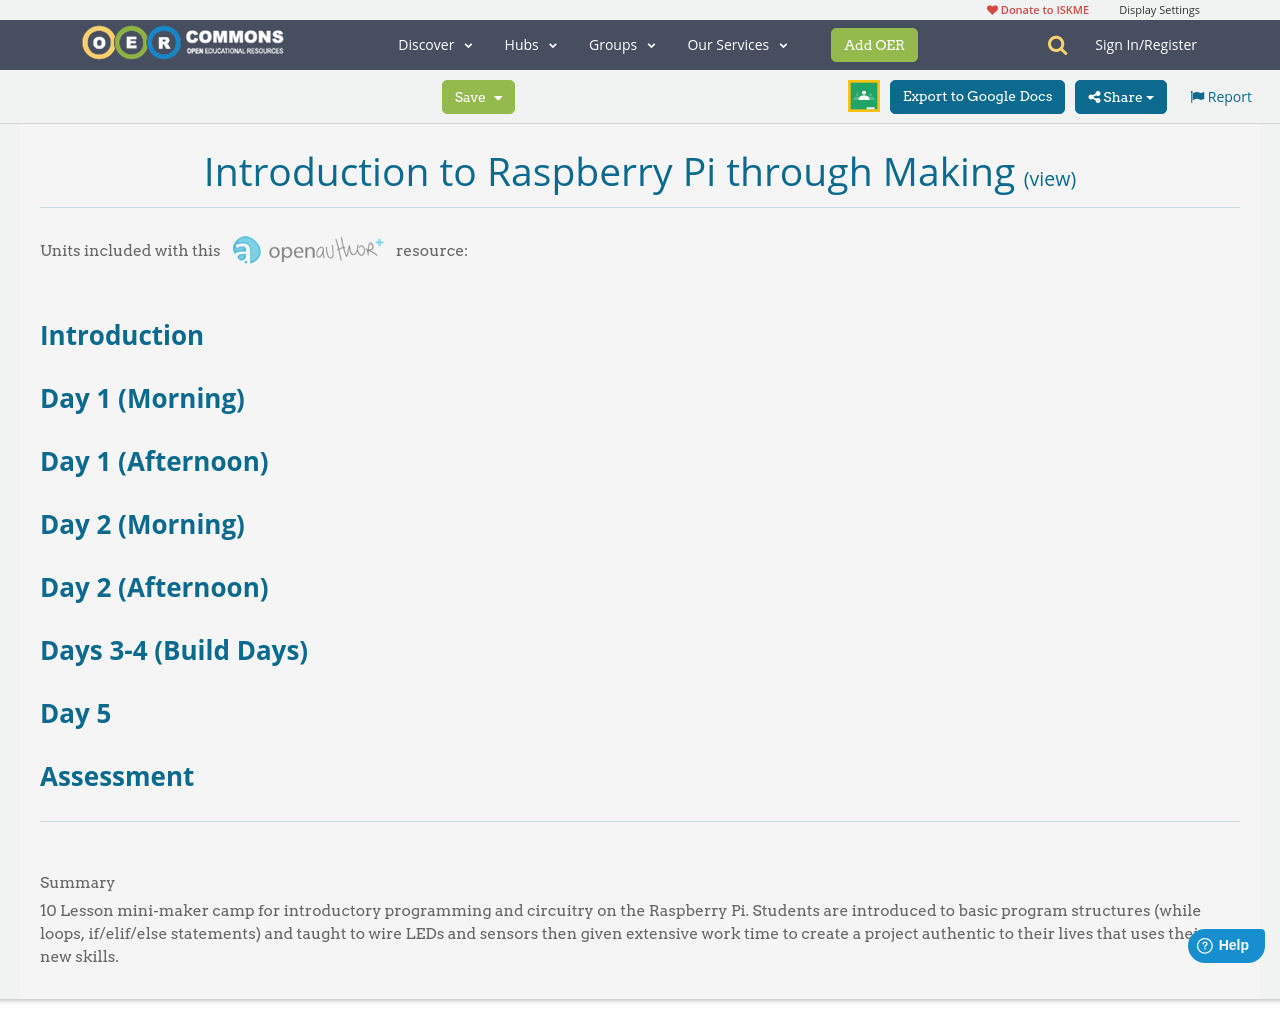Open Display Settings
1280x1024 pixels.
(x=1159, y=8)
